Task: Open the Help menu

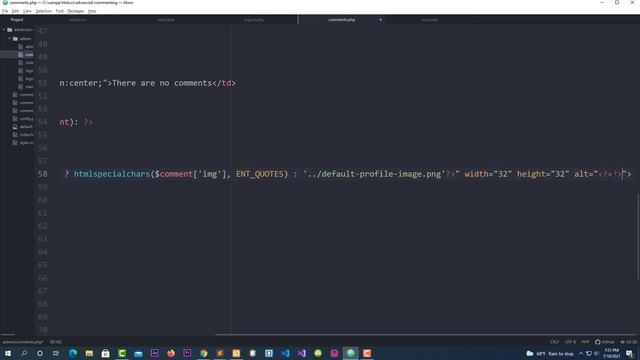Action: point(92,11)
